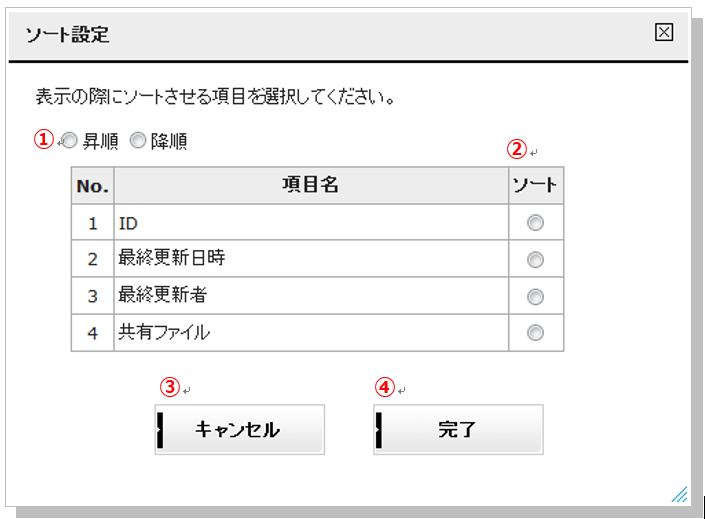The height and width of the screenshot is (519, 705).
Task: Click the 最終更新者 item name cell
Action: [311, 296]
